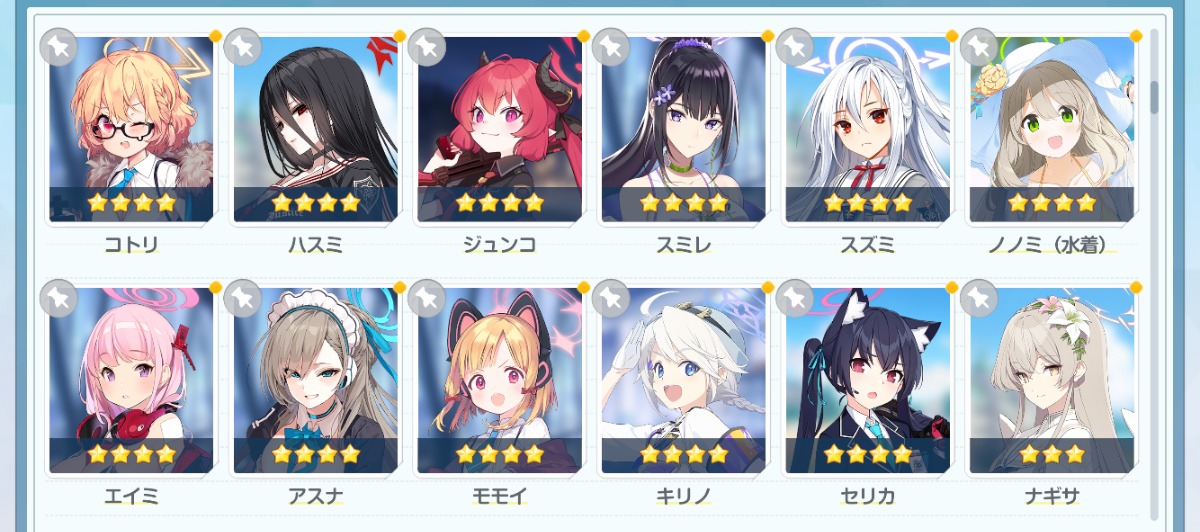Toggle the pin icon on コトリ card
This screenshot has width=1200, height=532.
click(x=58, y=46)
